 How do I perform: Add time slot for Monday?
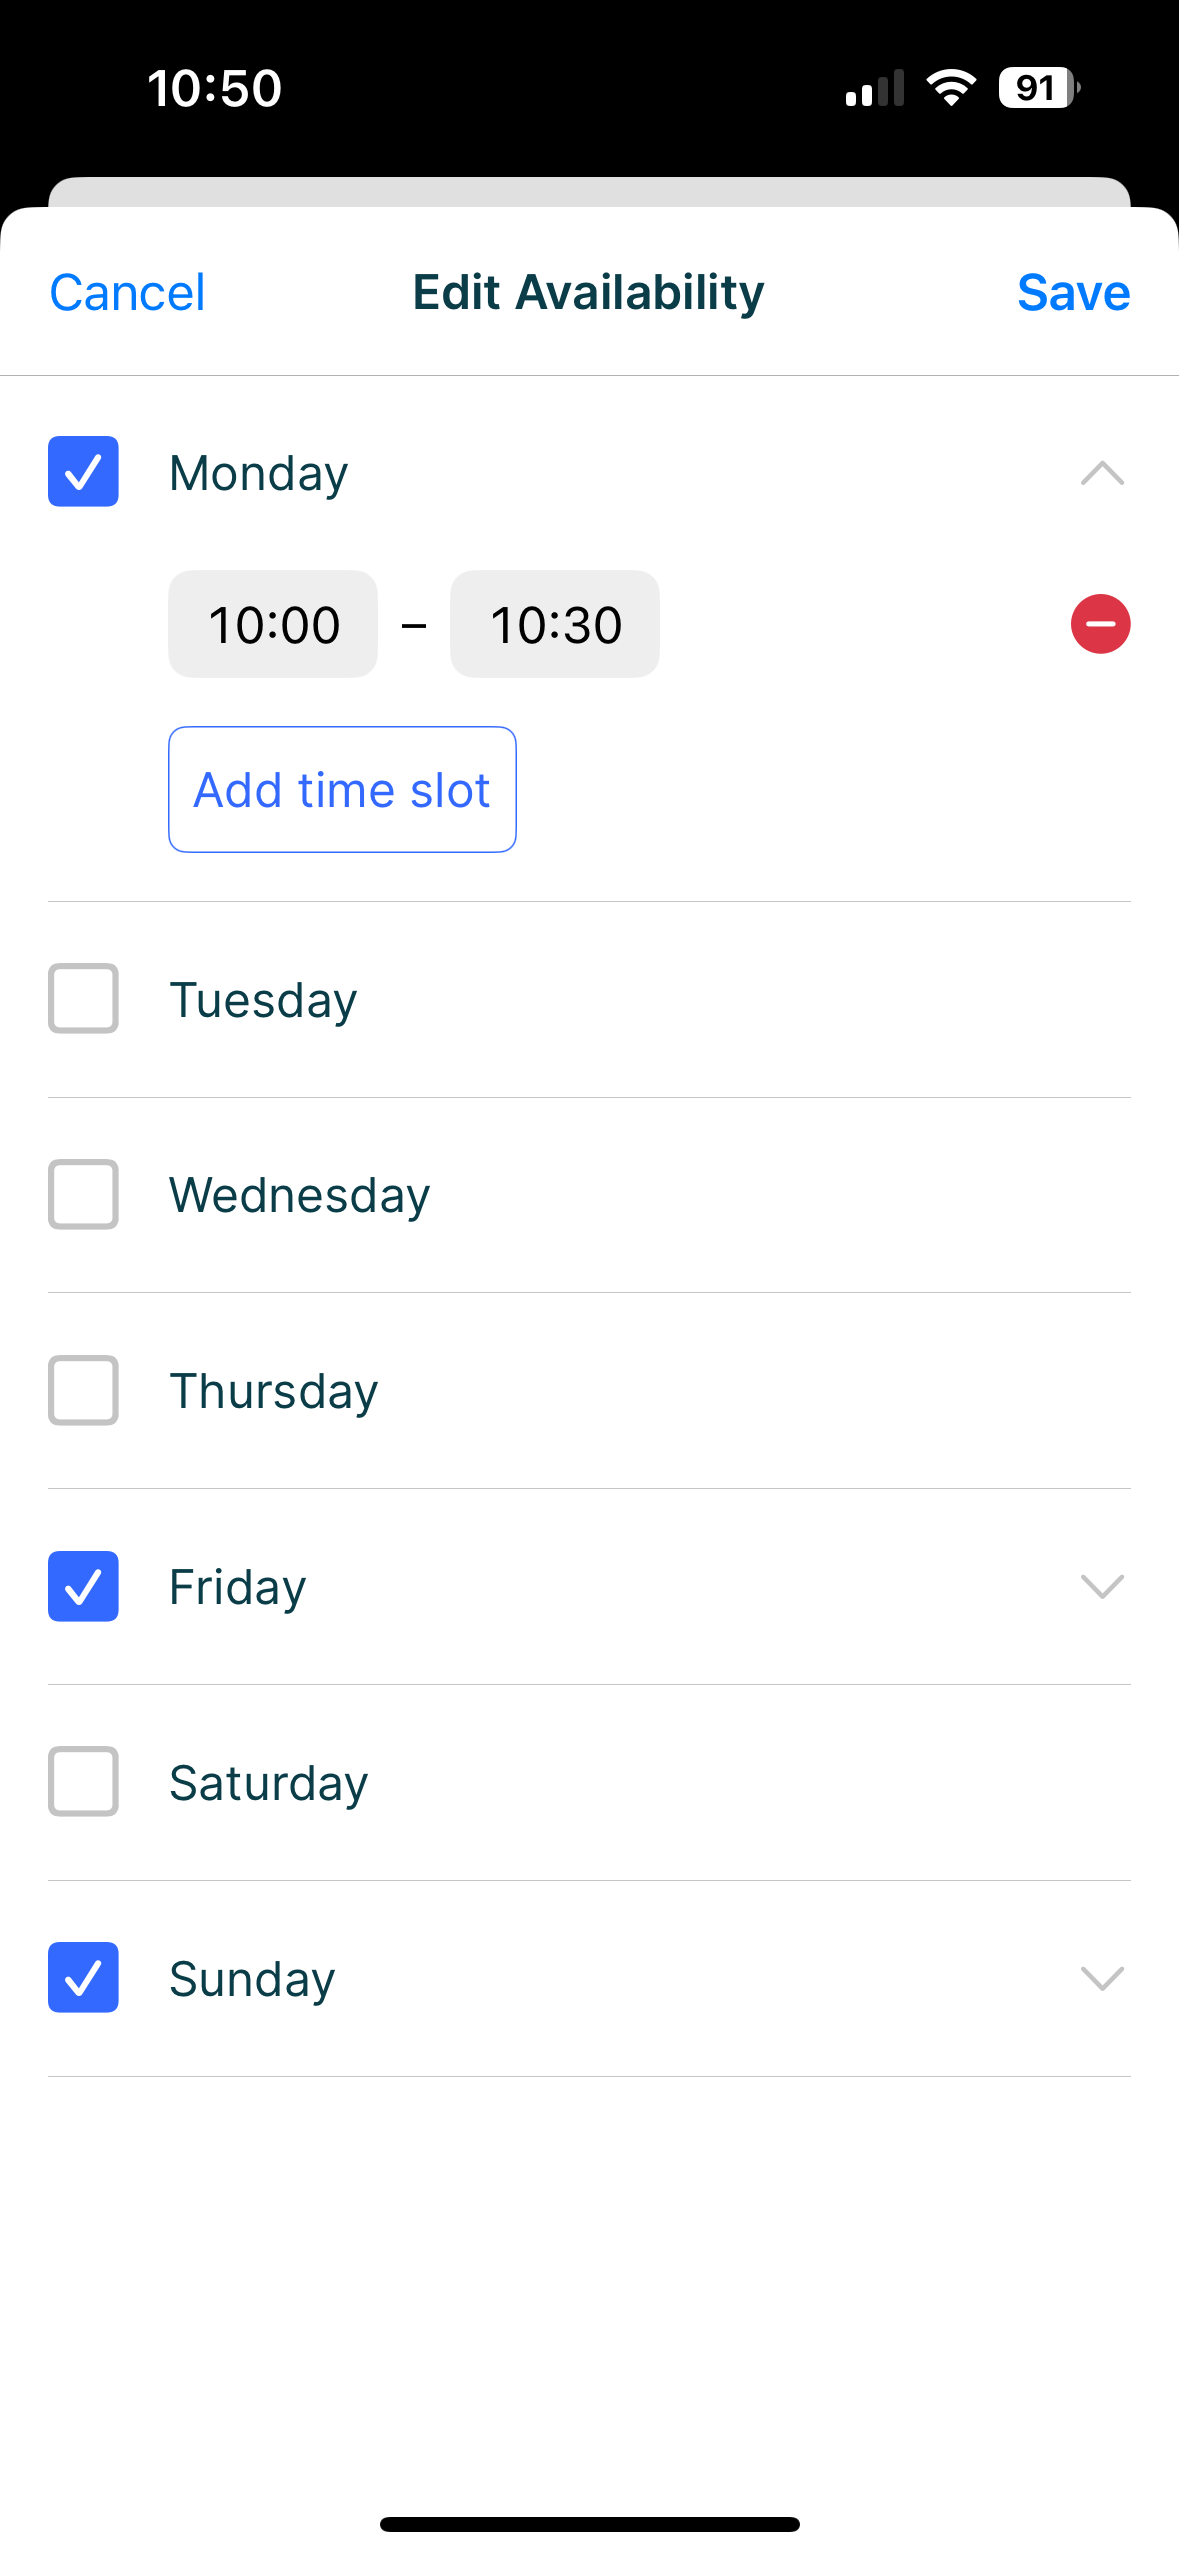coord(342,789)
